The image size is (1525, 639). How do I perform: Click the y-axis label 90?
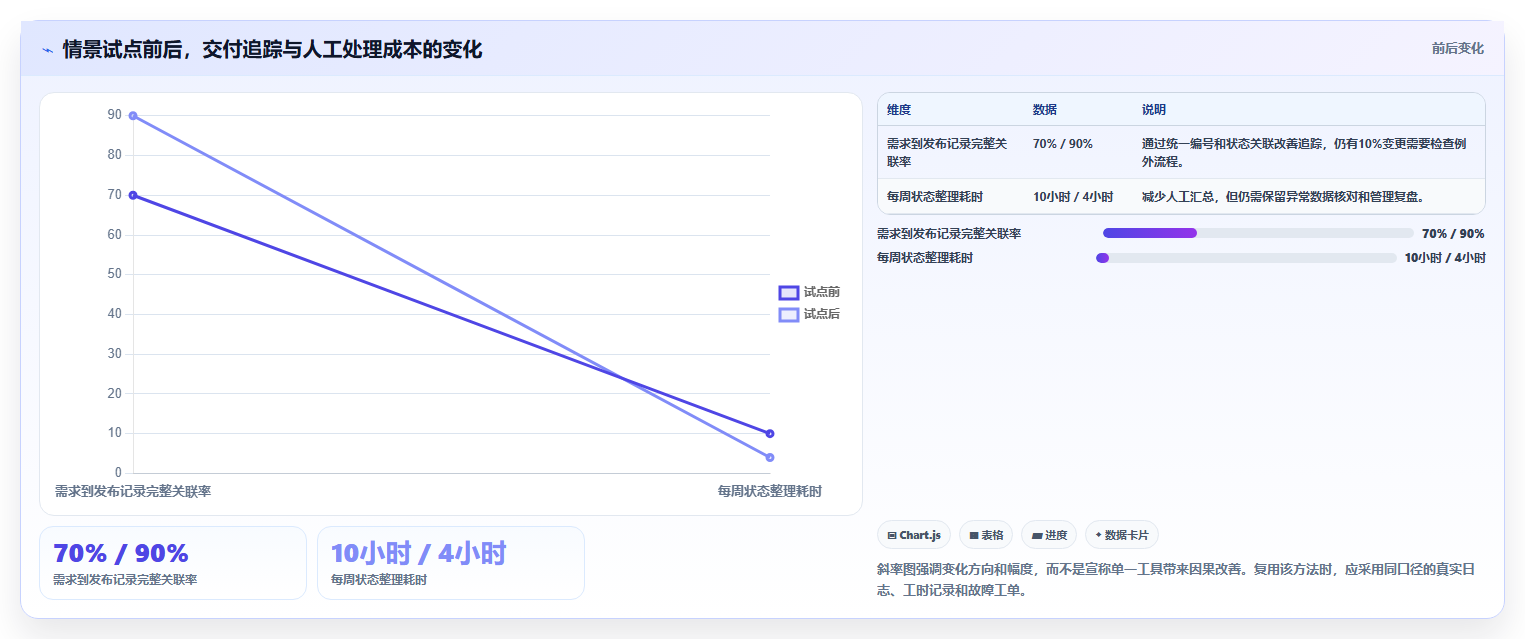(115, 115)
